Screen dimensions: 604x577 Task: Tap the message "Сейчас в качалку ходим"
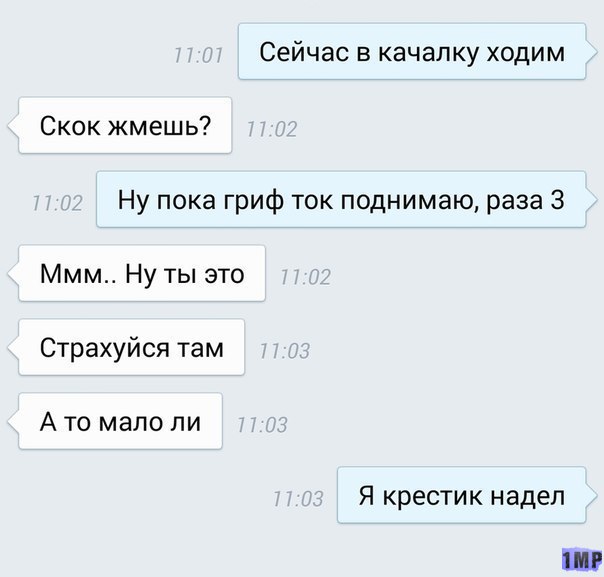pyautogui.click(x=412, y=52)
